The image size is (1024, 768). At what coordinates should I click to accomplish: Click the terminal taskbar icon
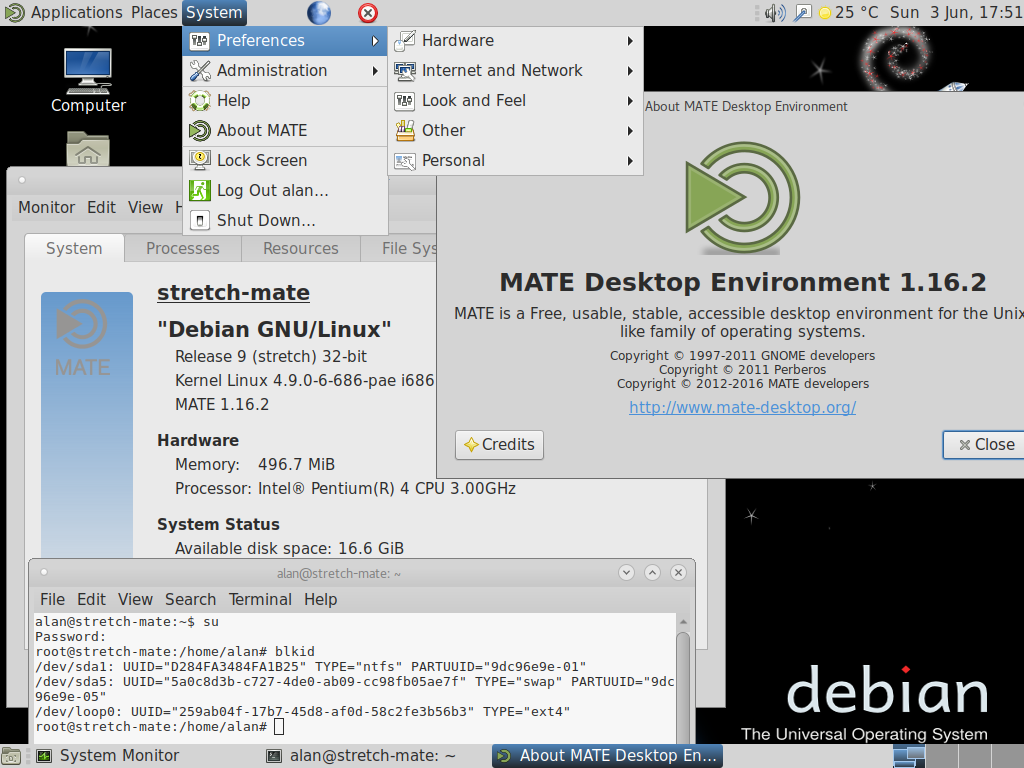(x=274, y=756)
